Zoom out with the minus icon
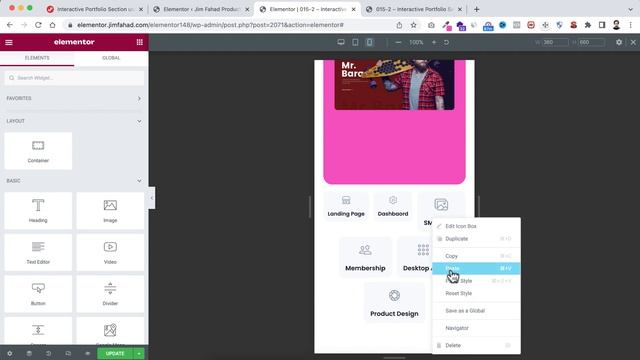Screen dimensions: 640x360 398,42
